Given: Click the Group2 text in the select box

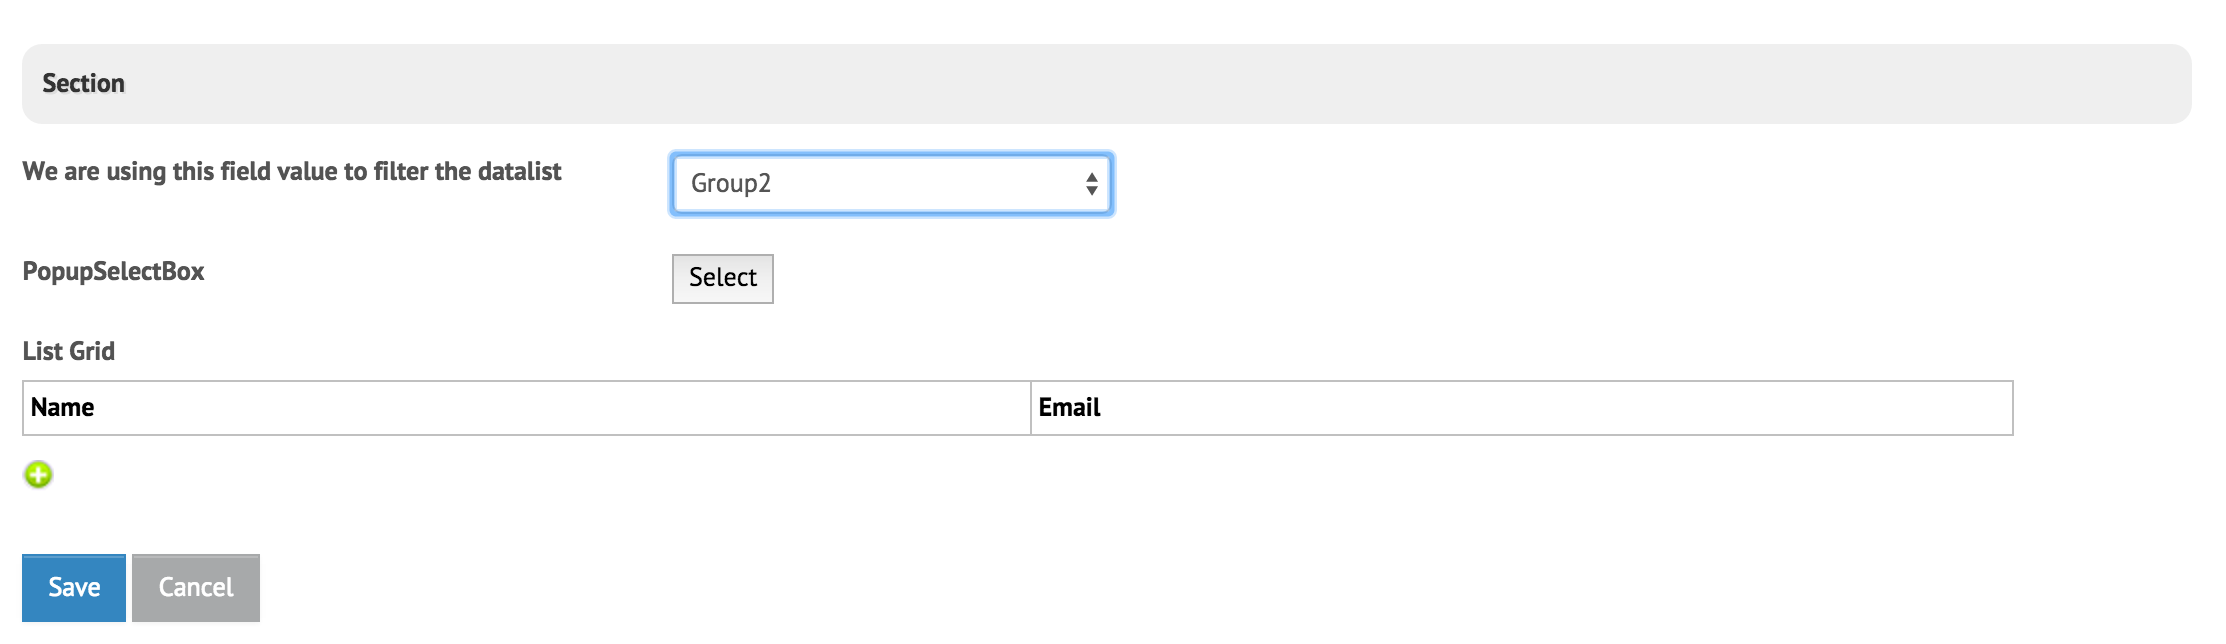Looking at the screenshot, I should pos(731,184).
